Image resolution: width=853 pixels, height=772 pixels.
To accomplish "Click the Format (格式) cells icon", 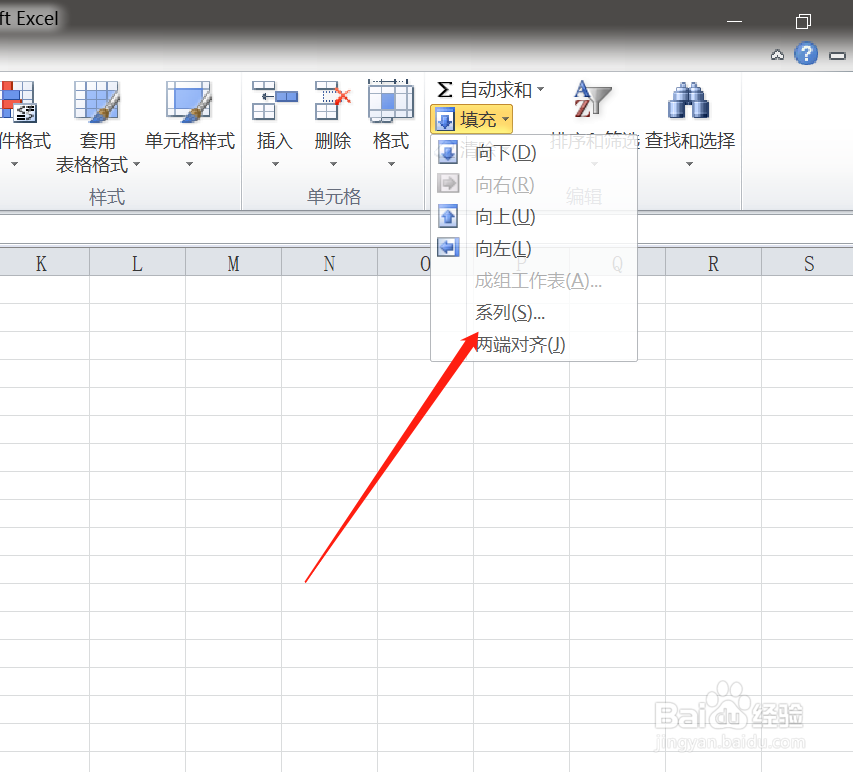I will [x=391, y=101].
